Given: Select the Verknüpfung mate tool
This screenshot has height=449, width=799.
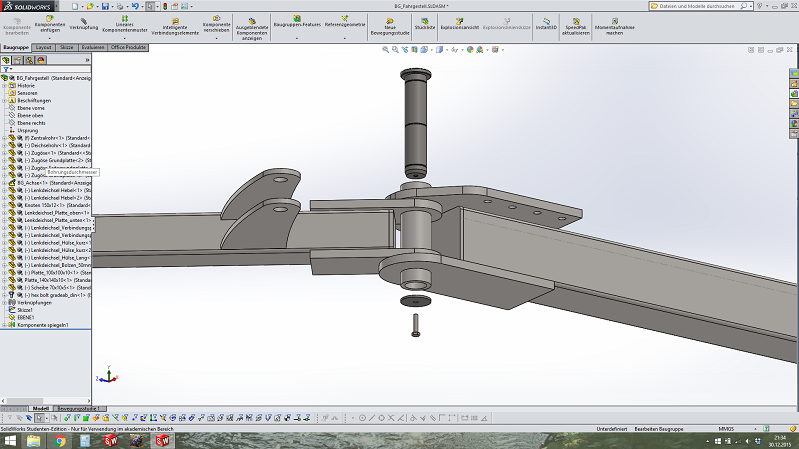Looking at the screenshot, I should pyautogui.click(x=83, y=19).
